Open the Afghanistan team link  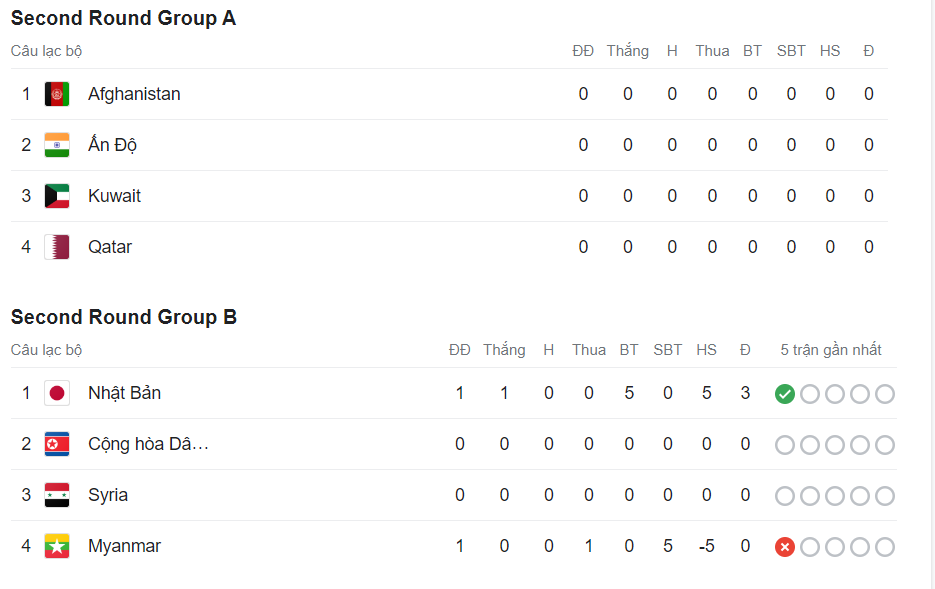134,94
